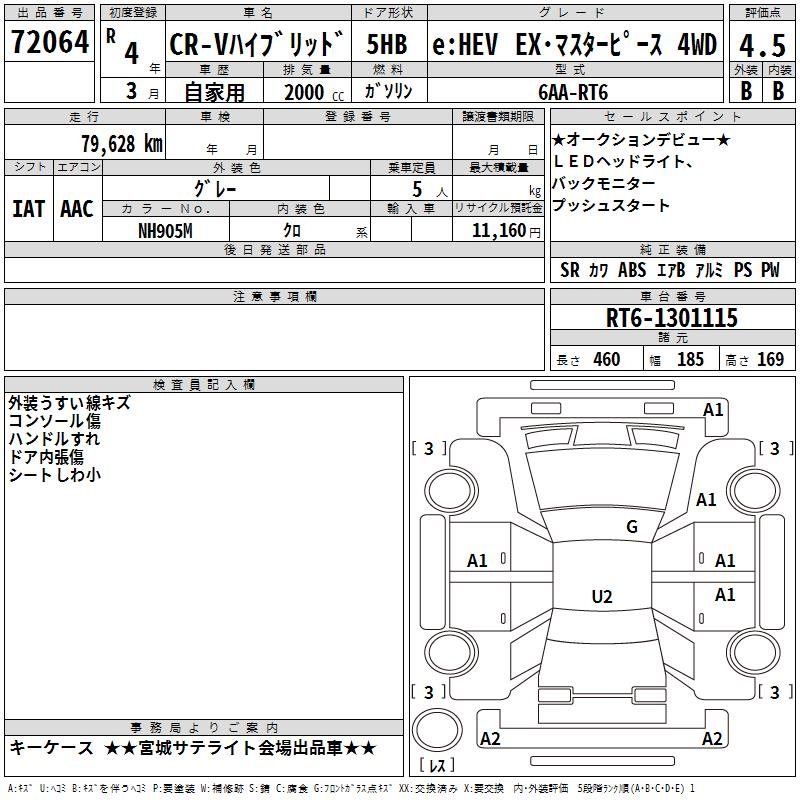The height and width of the screenshot is (800, 800).
Task: Select the SR equipment code
Action: [569, 270]
